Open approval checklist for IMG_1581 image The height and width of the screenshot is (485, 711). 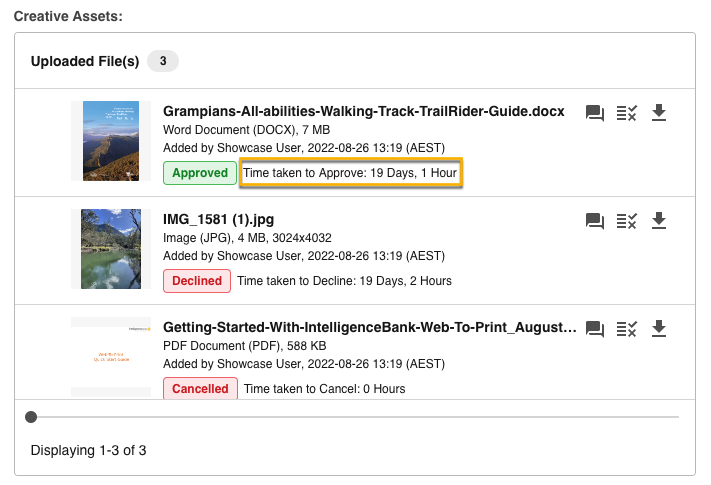coord(626,221)
